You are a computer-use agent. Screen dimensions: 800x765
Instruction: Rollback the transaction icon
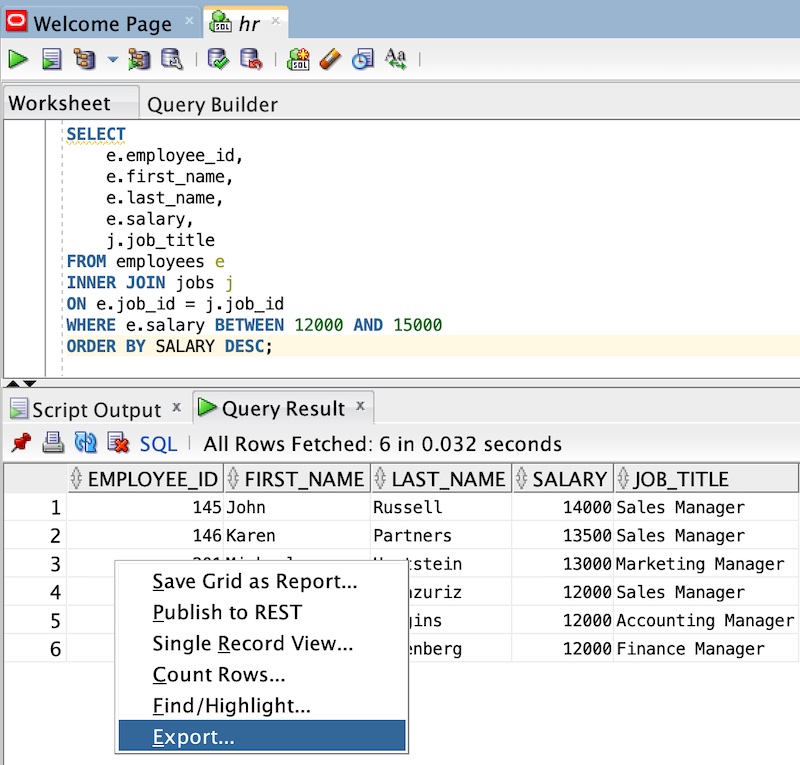tap(252, 59)
